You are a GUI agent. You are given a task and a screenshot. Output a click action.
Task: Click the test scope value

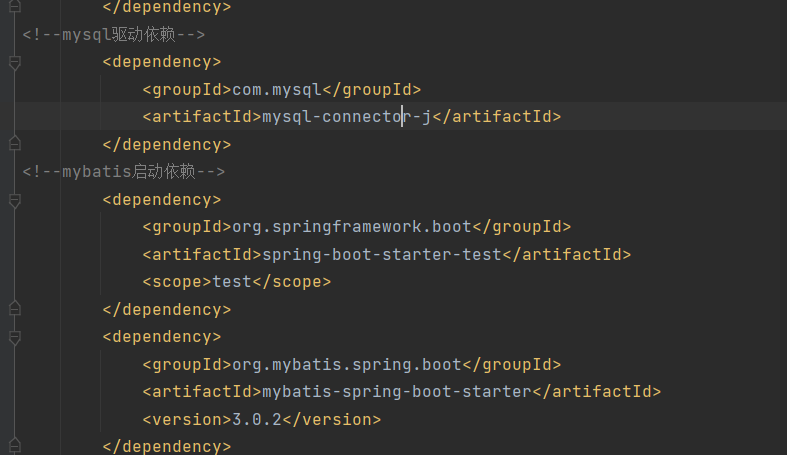tap(232, 282)
